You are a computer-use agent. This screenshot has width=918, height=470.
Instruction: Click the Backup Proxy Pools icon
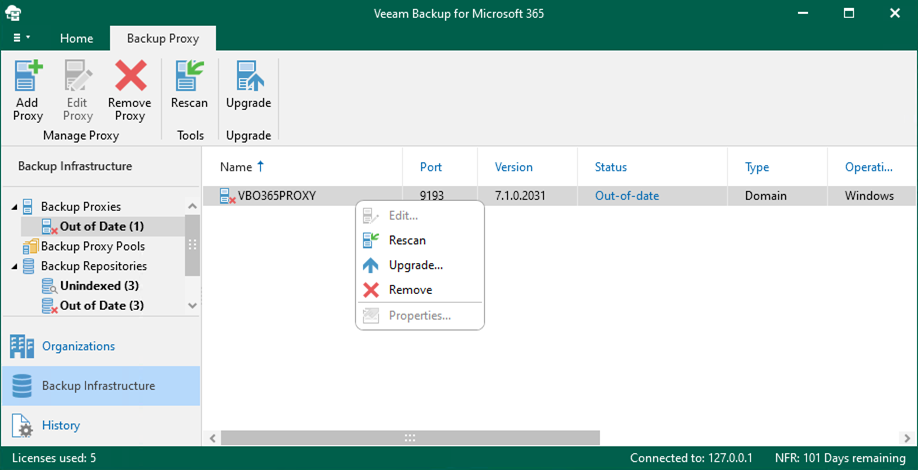[30, 246]
